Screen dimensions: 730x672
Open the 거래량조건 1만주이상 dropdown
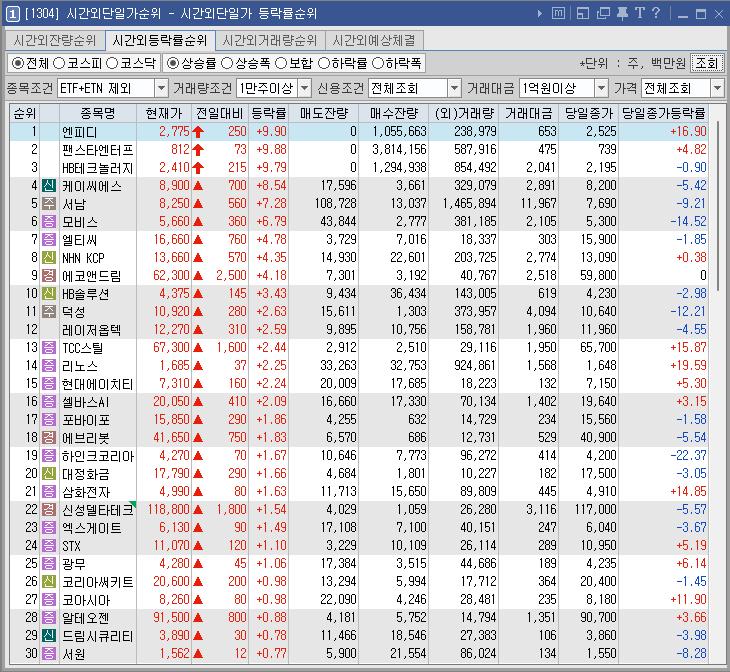(x=304, y=88)
